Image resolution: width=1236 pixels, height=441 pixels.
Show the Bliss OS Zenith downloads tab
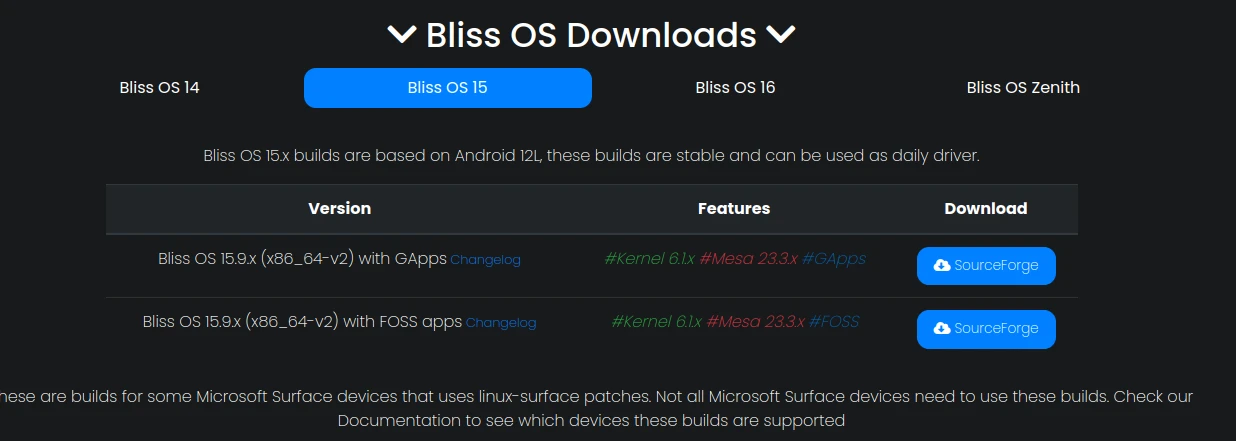click(x=1023, y=88)
